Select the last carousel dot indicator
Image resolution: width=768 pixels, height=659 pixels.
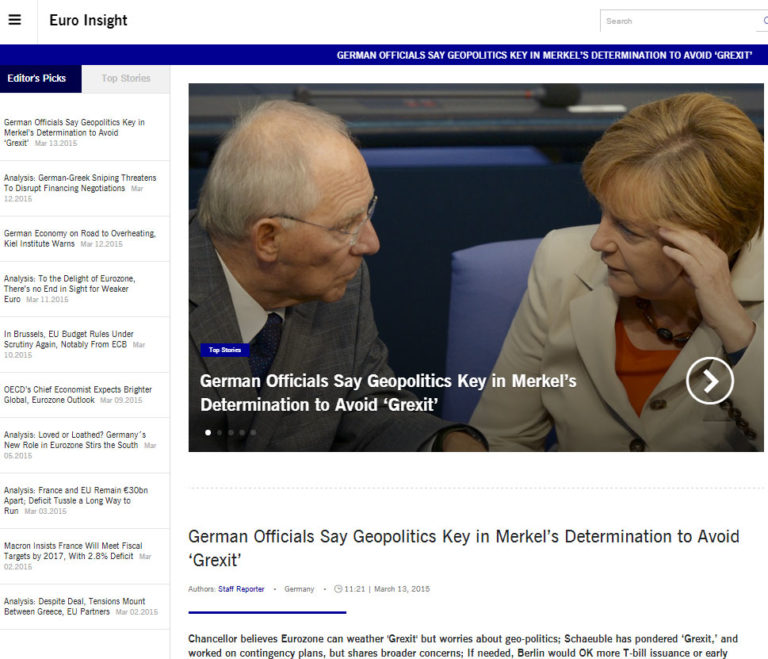[253, 433]
